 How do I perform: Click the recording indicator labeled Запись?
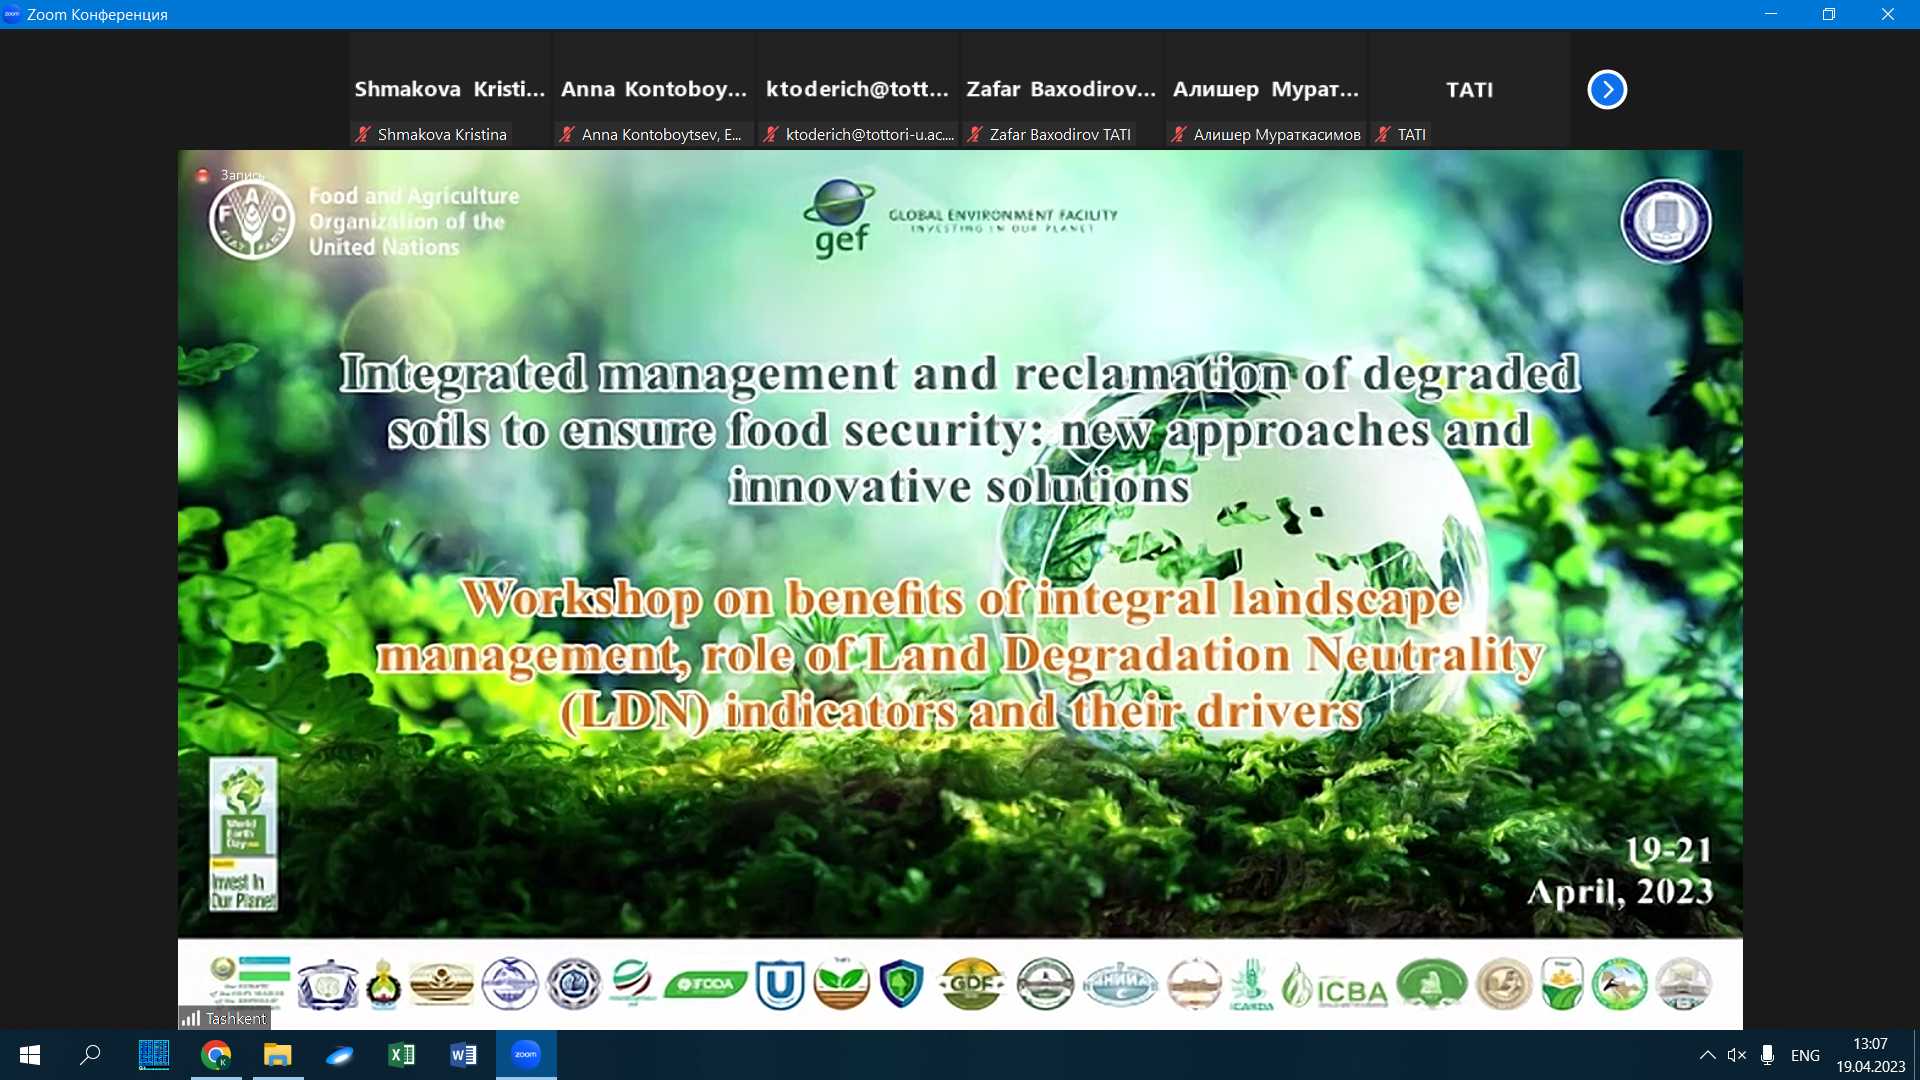pos(231,175)
